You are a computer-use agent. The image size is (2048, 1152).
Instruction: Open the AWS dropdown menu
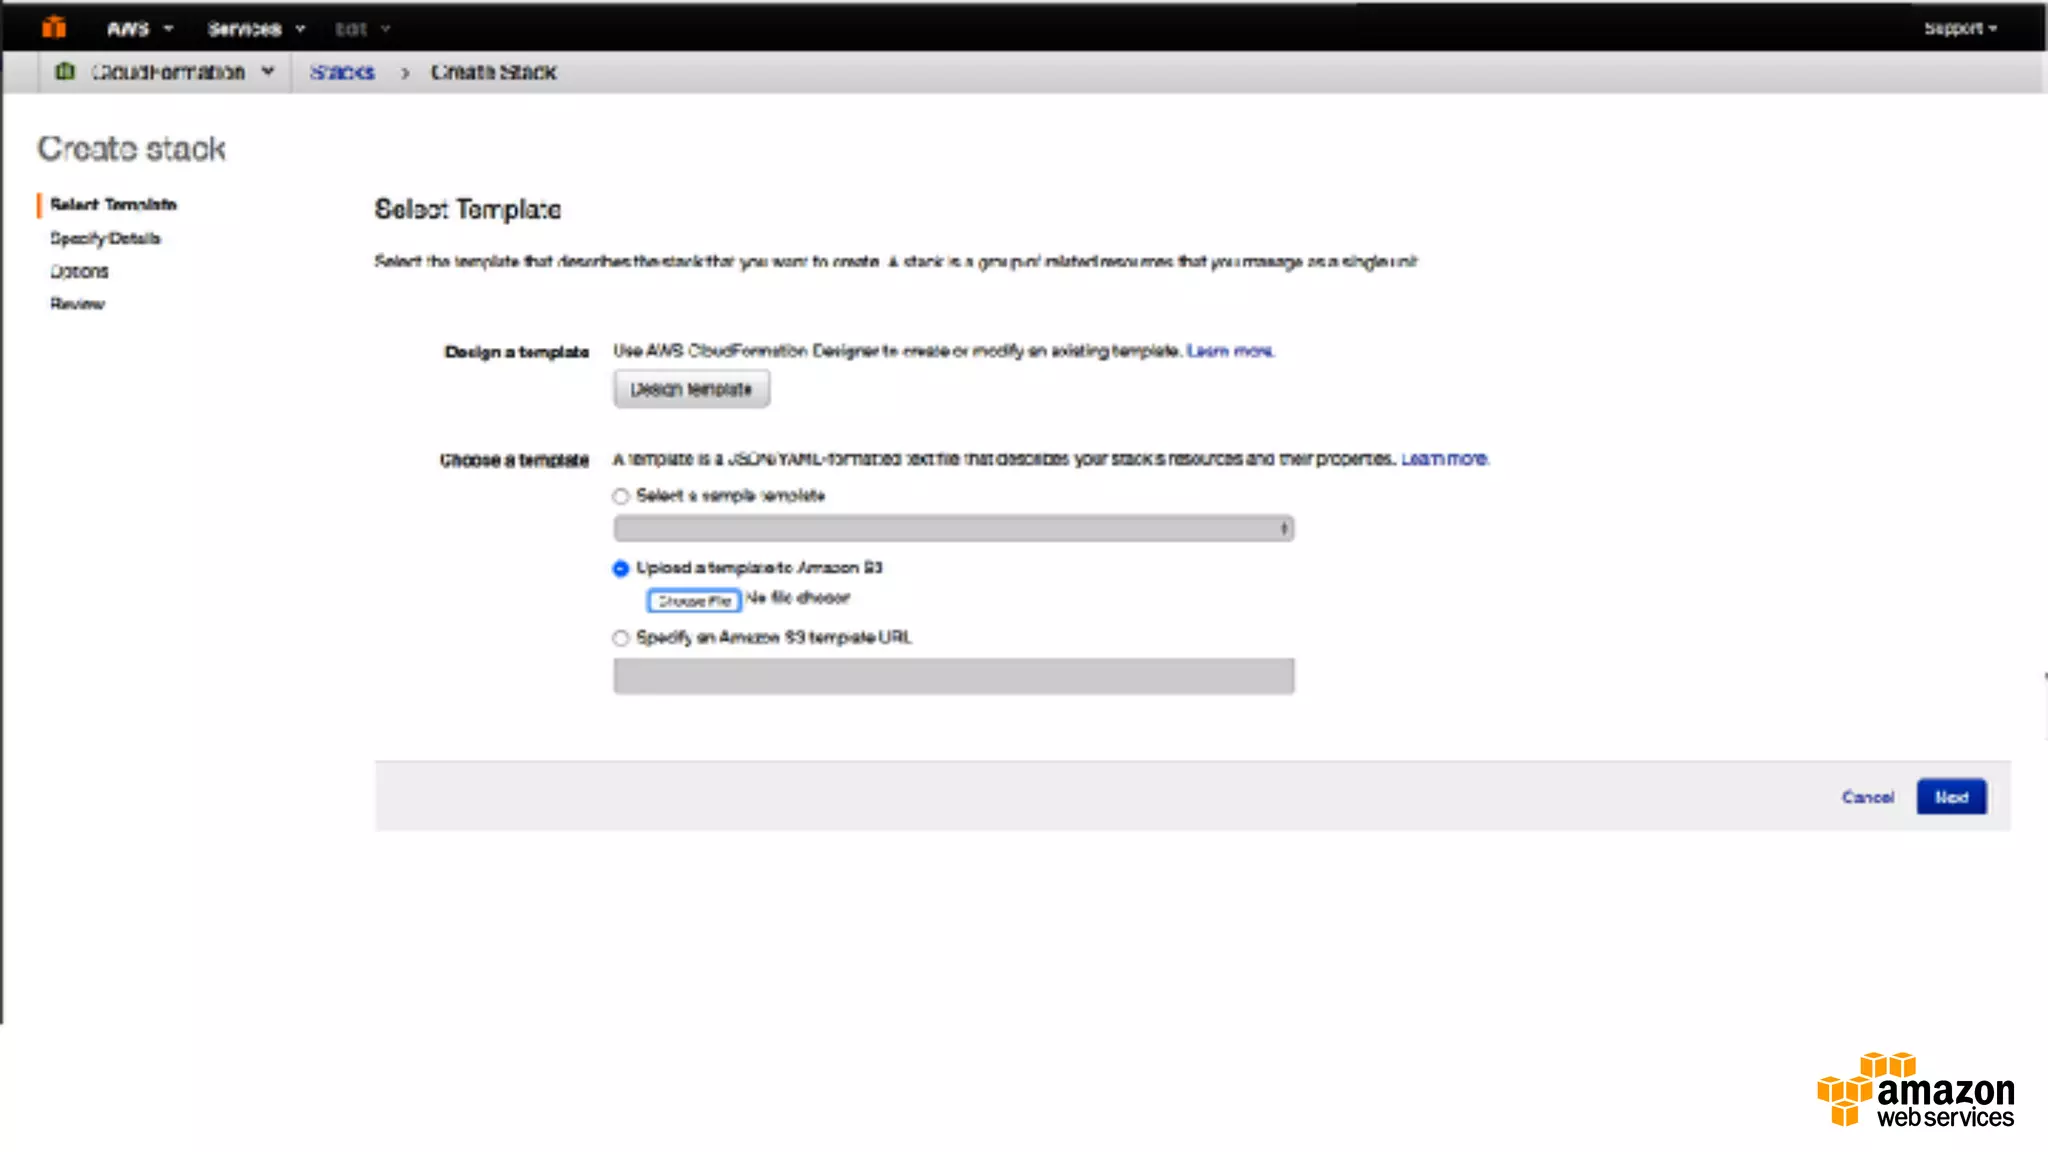[x=139, y=29]
